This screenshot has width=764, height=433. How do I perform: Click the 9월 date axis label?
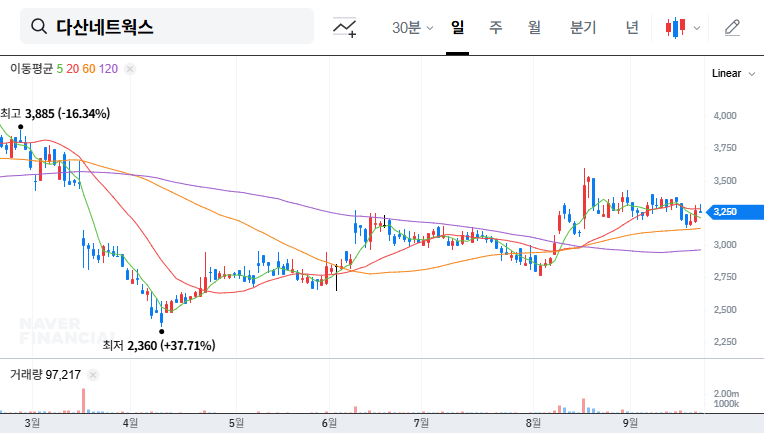tap(630, 423)
